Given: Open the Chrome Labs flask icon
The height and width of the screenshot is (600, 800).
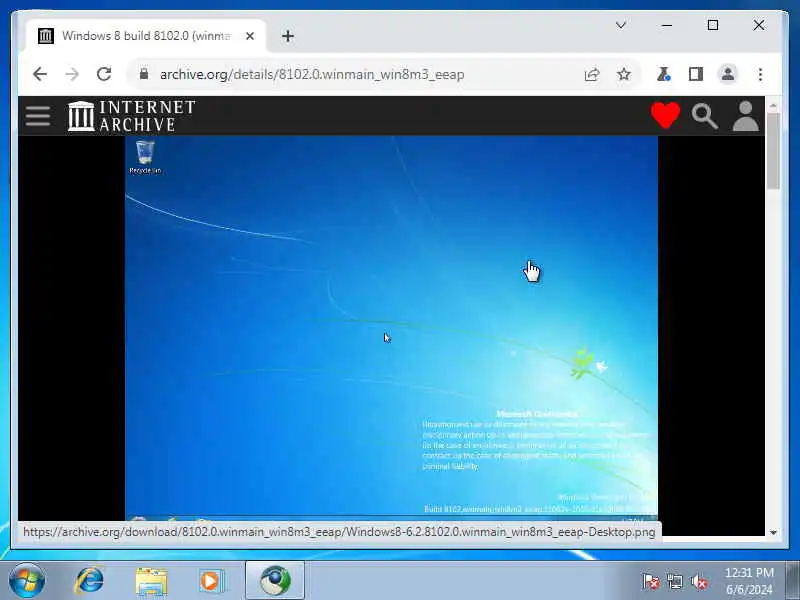Looking at the screenshot, I should pyautogui.click(x=663, y=74).
